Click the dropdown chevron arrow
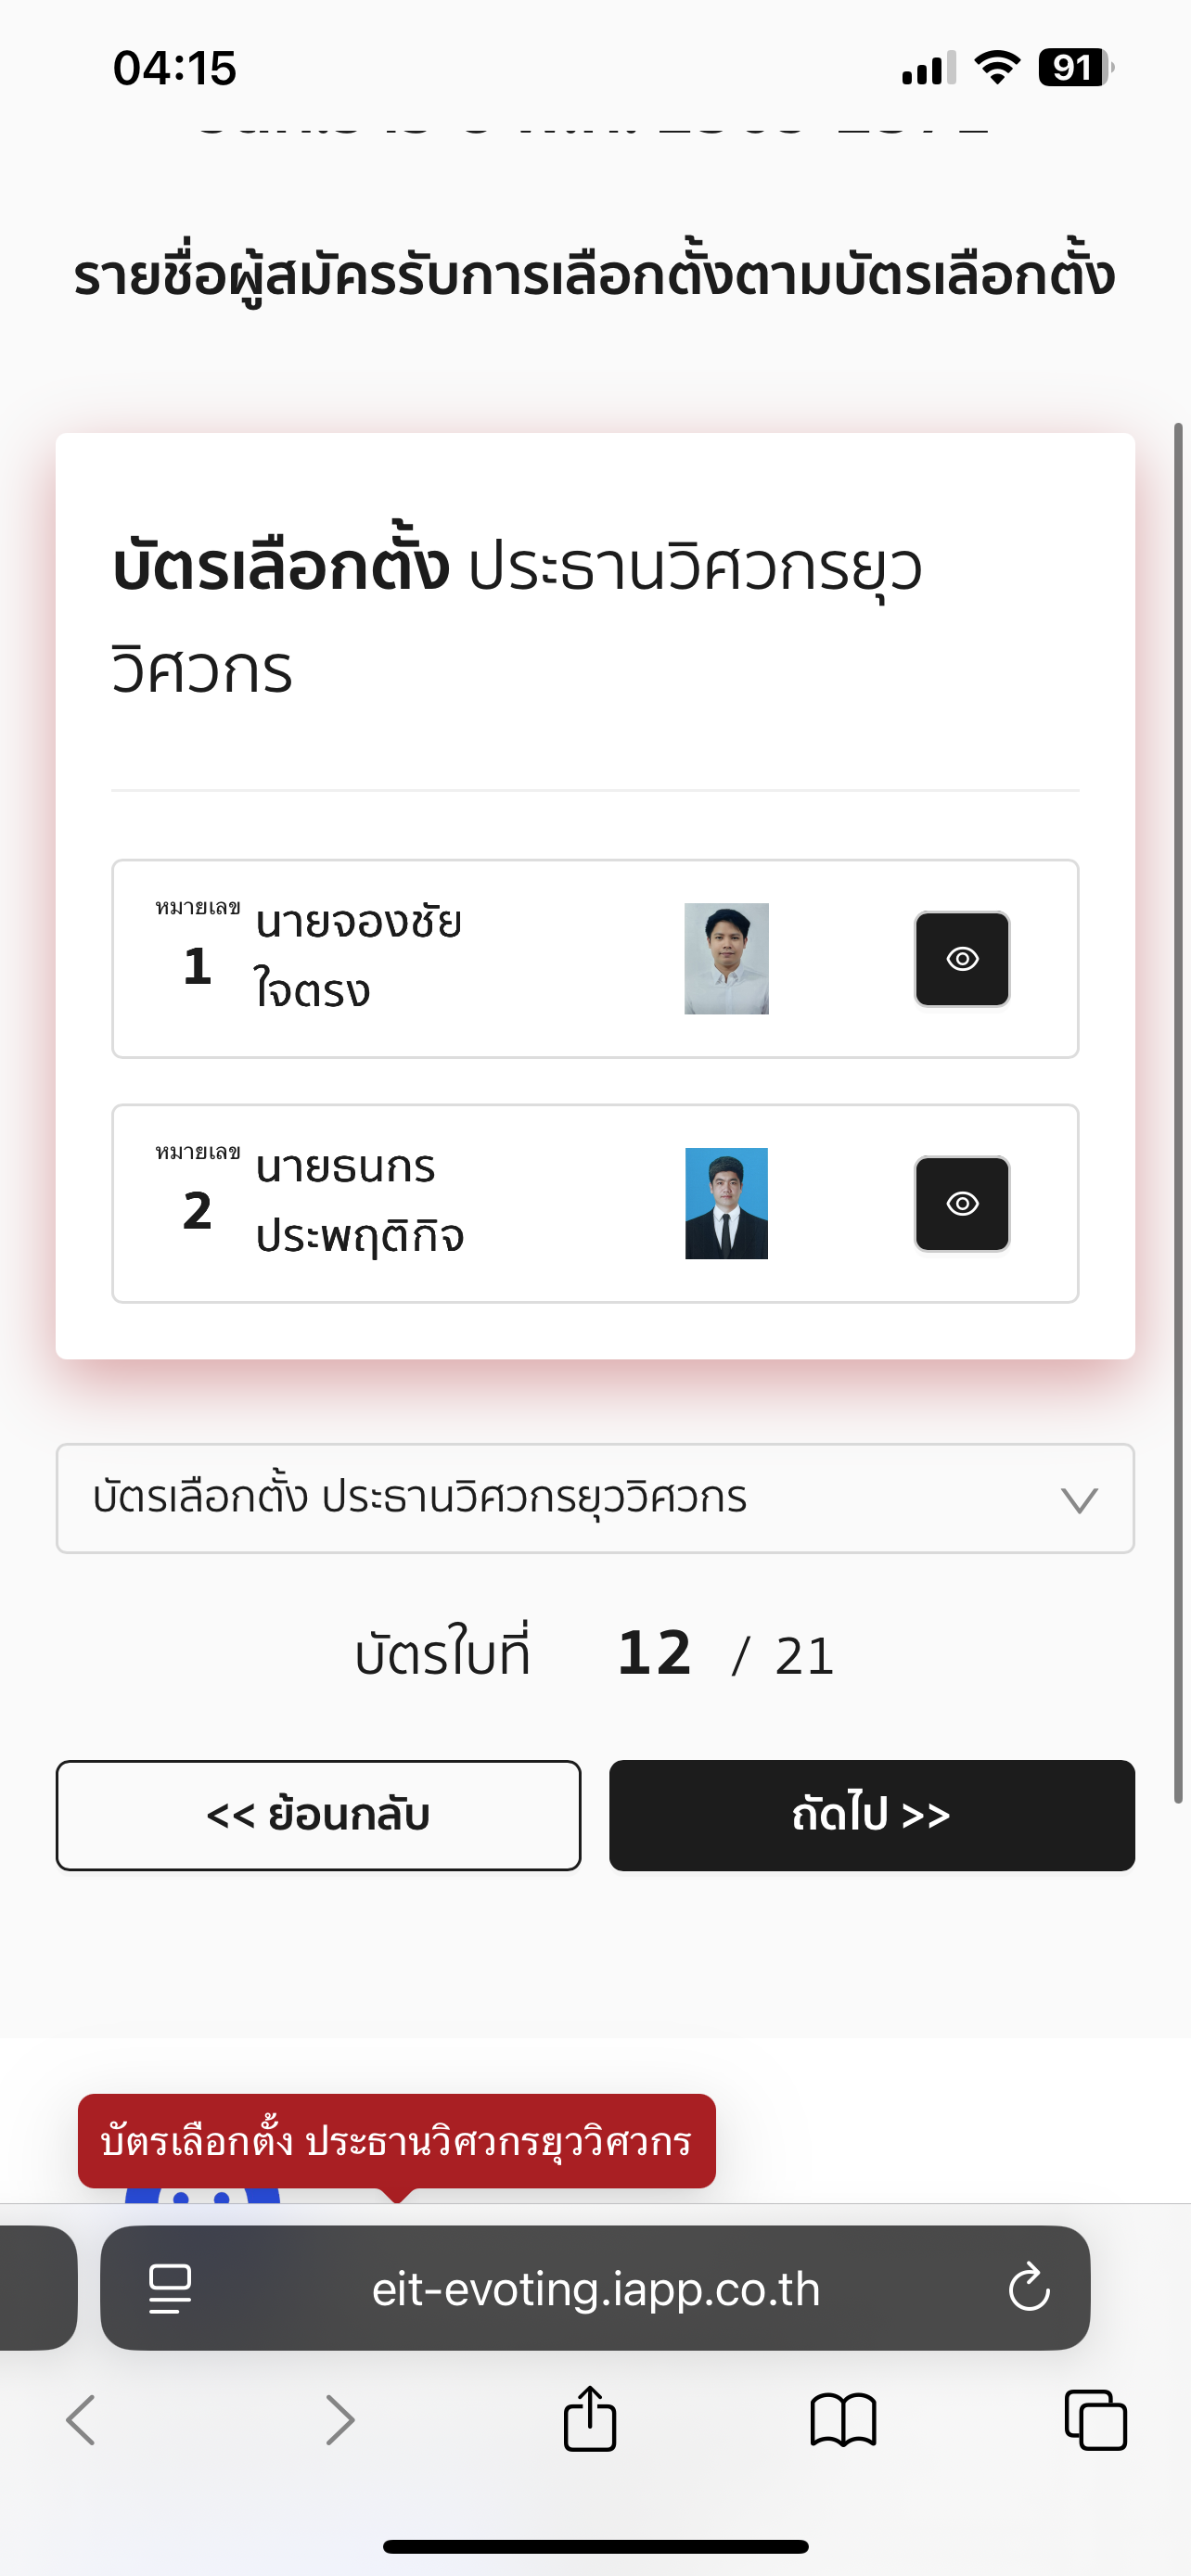The image size is (1191, 2576). click(x=1079, y=1500)
